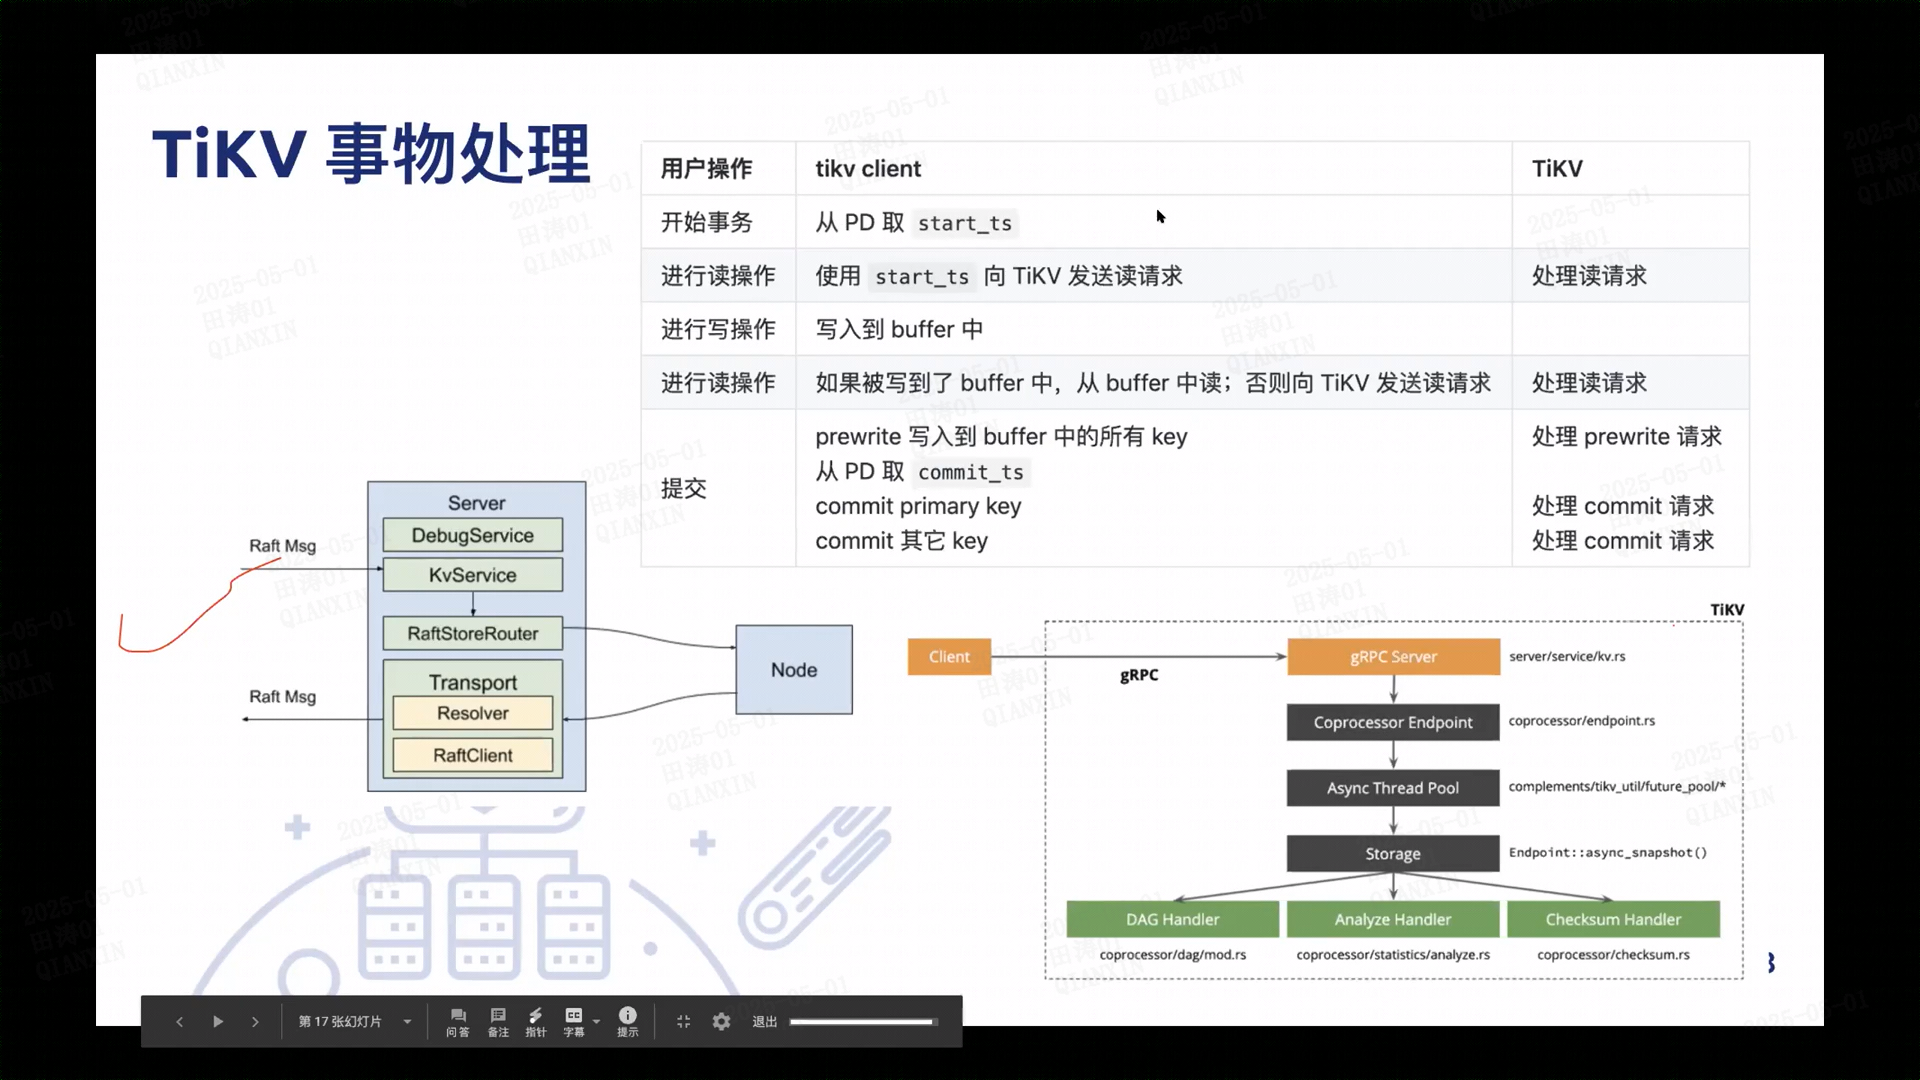Toggle exit fullscreen icon
1920x1080 pixels.
coord(684,1022)
